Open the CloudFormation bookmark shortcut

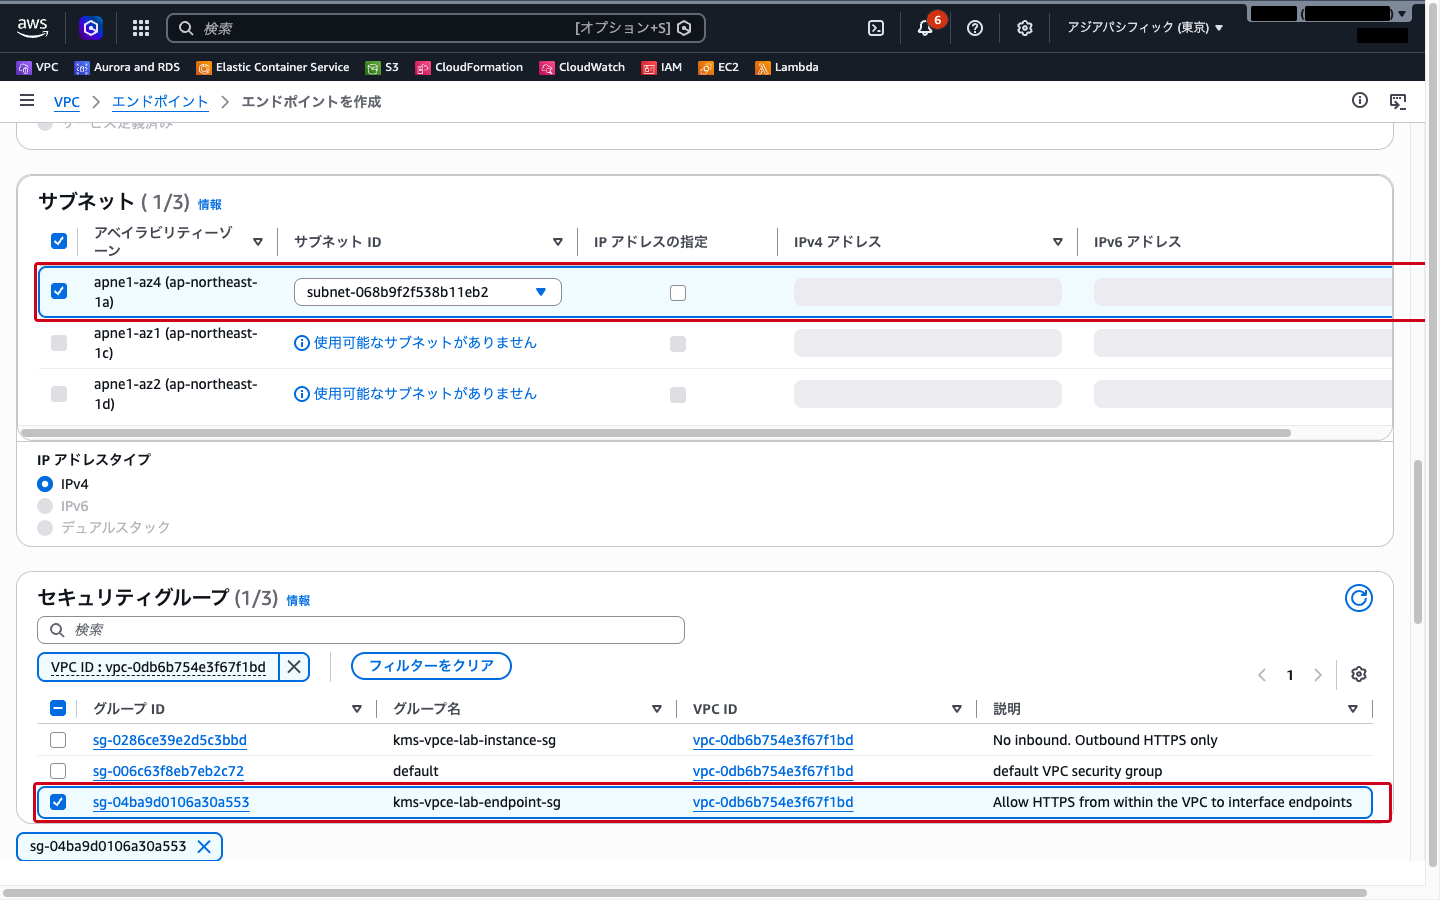(469, 67)
